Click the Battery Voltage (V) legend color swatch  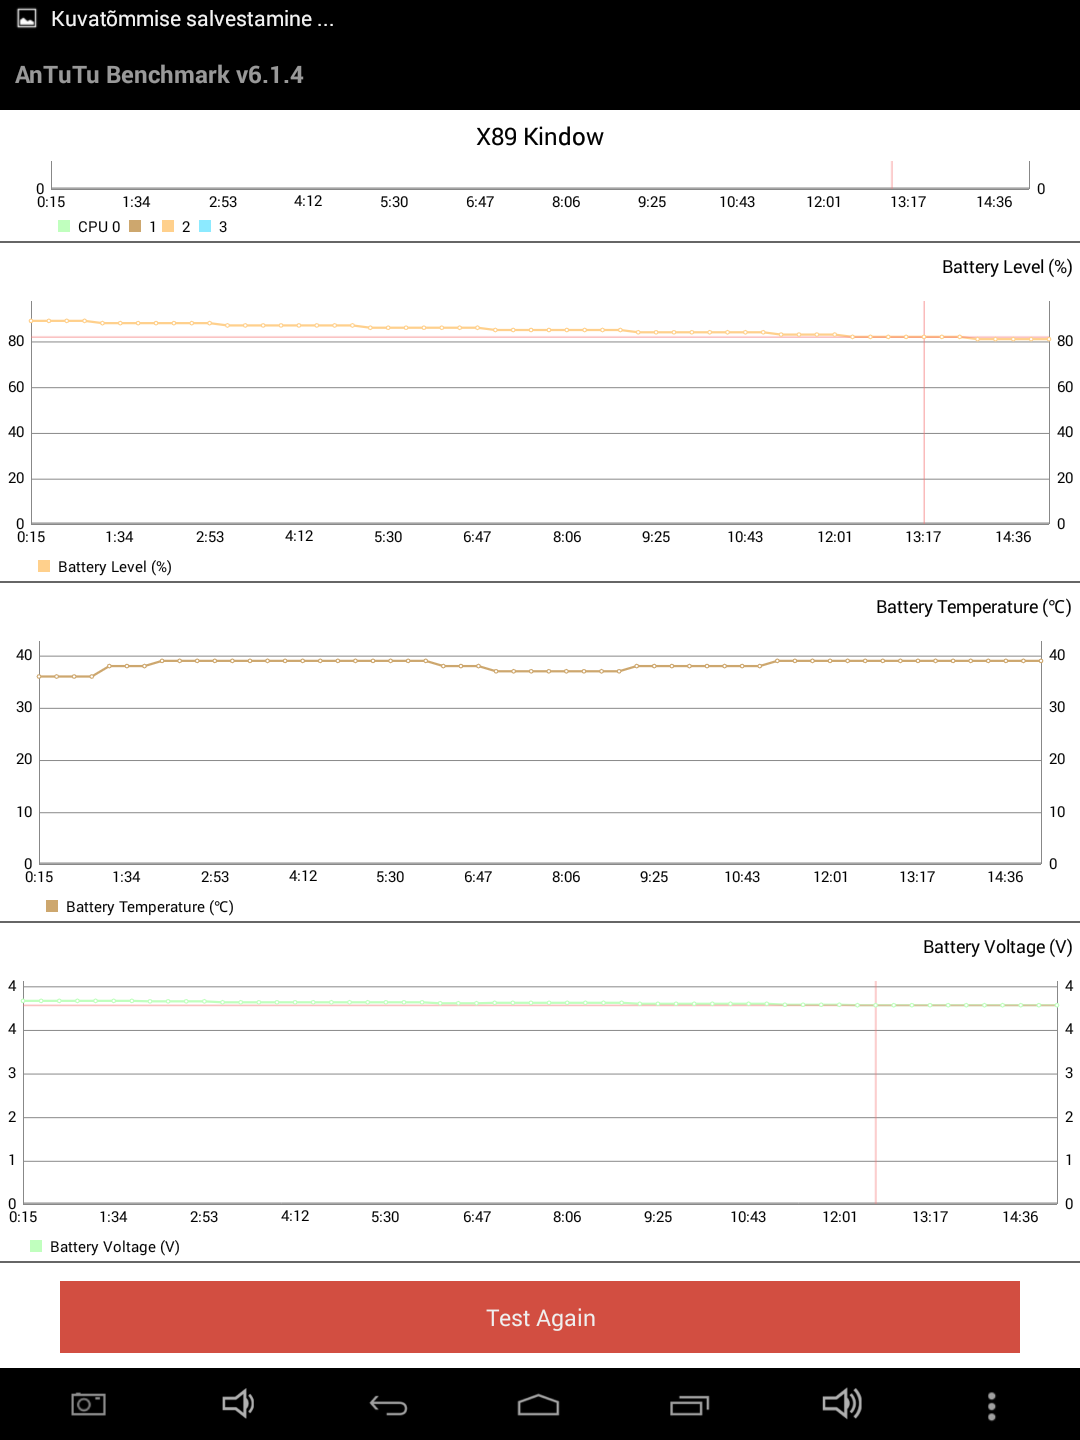[36, 1246]
